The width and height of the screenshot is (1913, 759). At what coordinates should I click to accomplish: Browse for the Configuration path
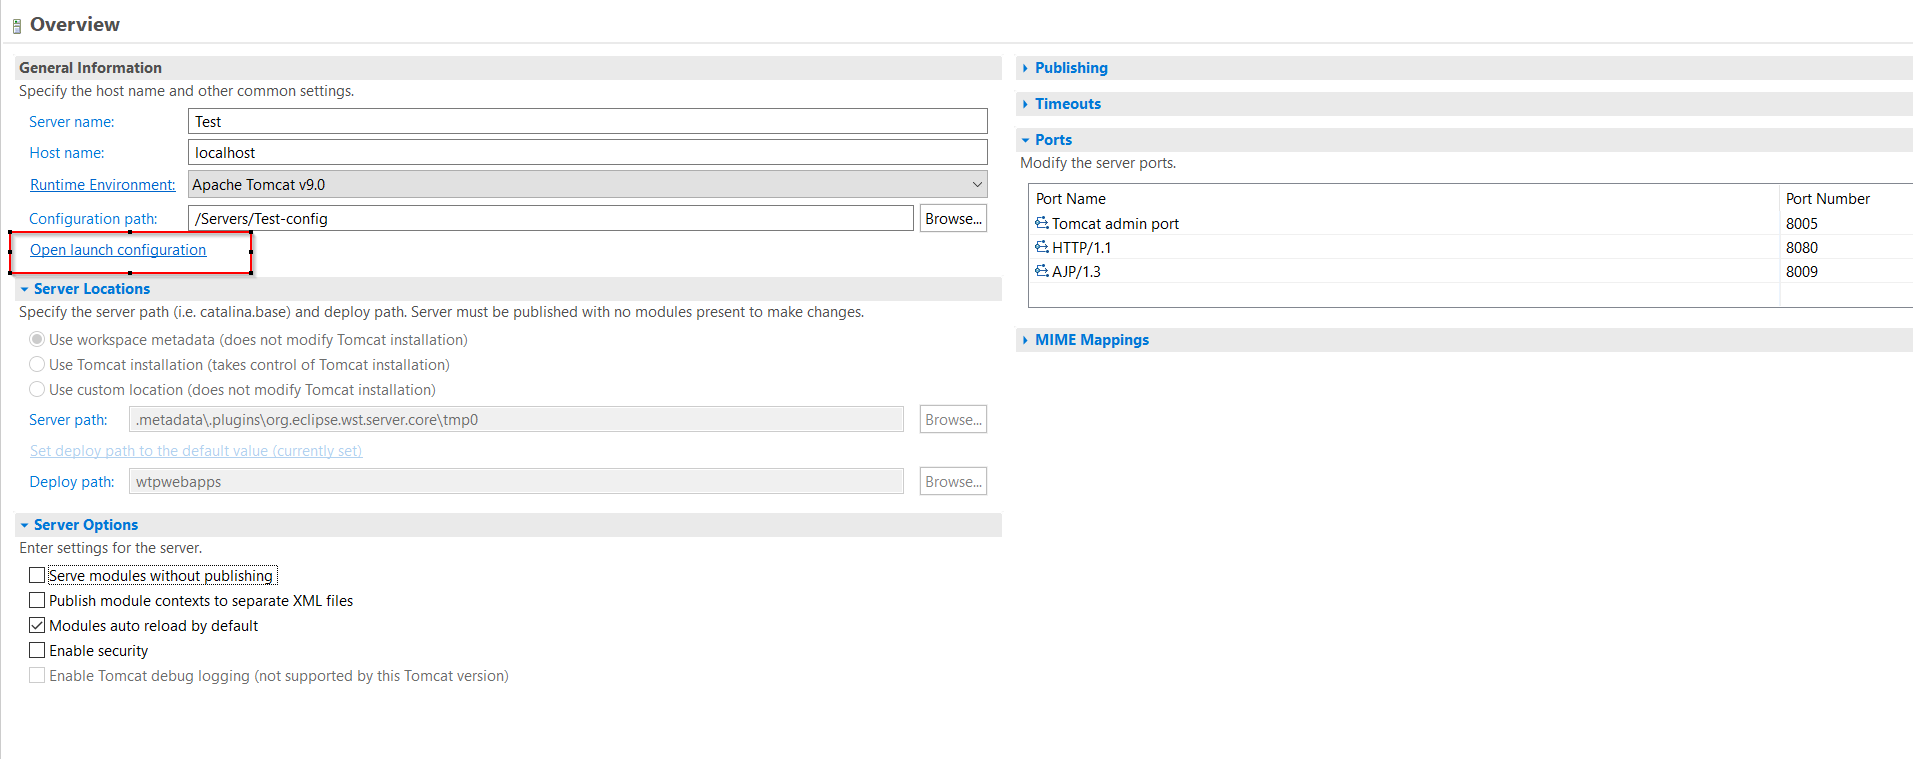tap(953, 218)
